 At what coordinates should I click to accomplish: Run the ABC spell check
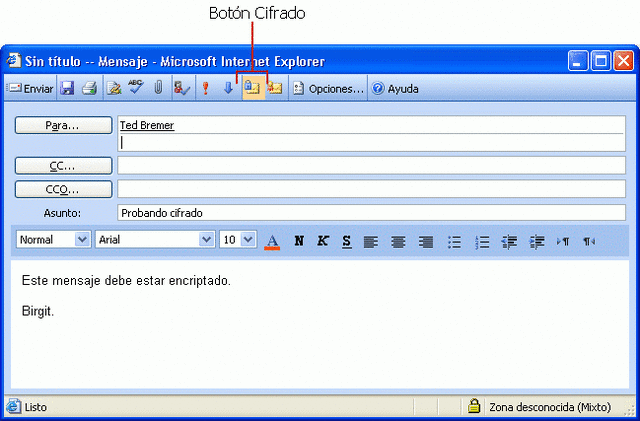[136, 87]
